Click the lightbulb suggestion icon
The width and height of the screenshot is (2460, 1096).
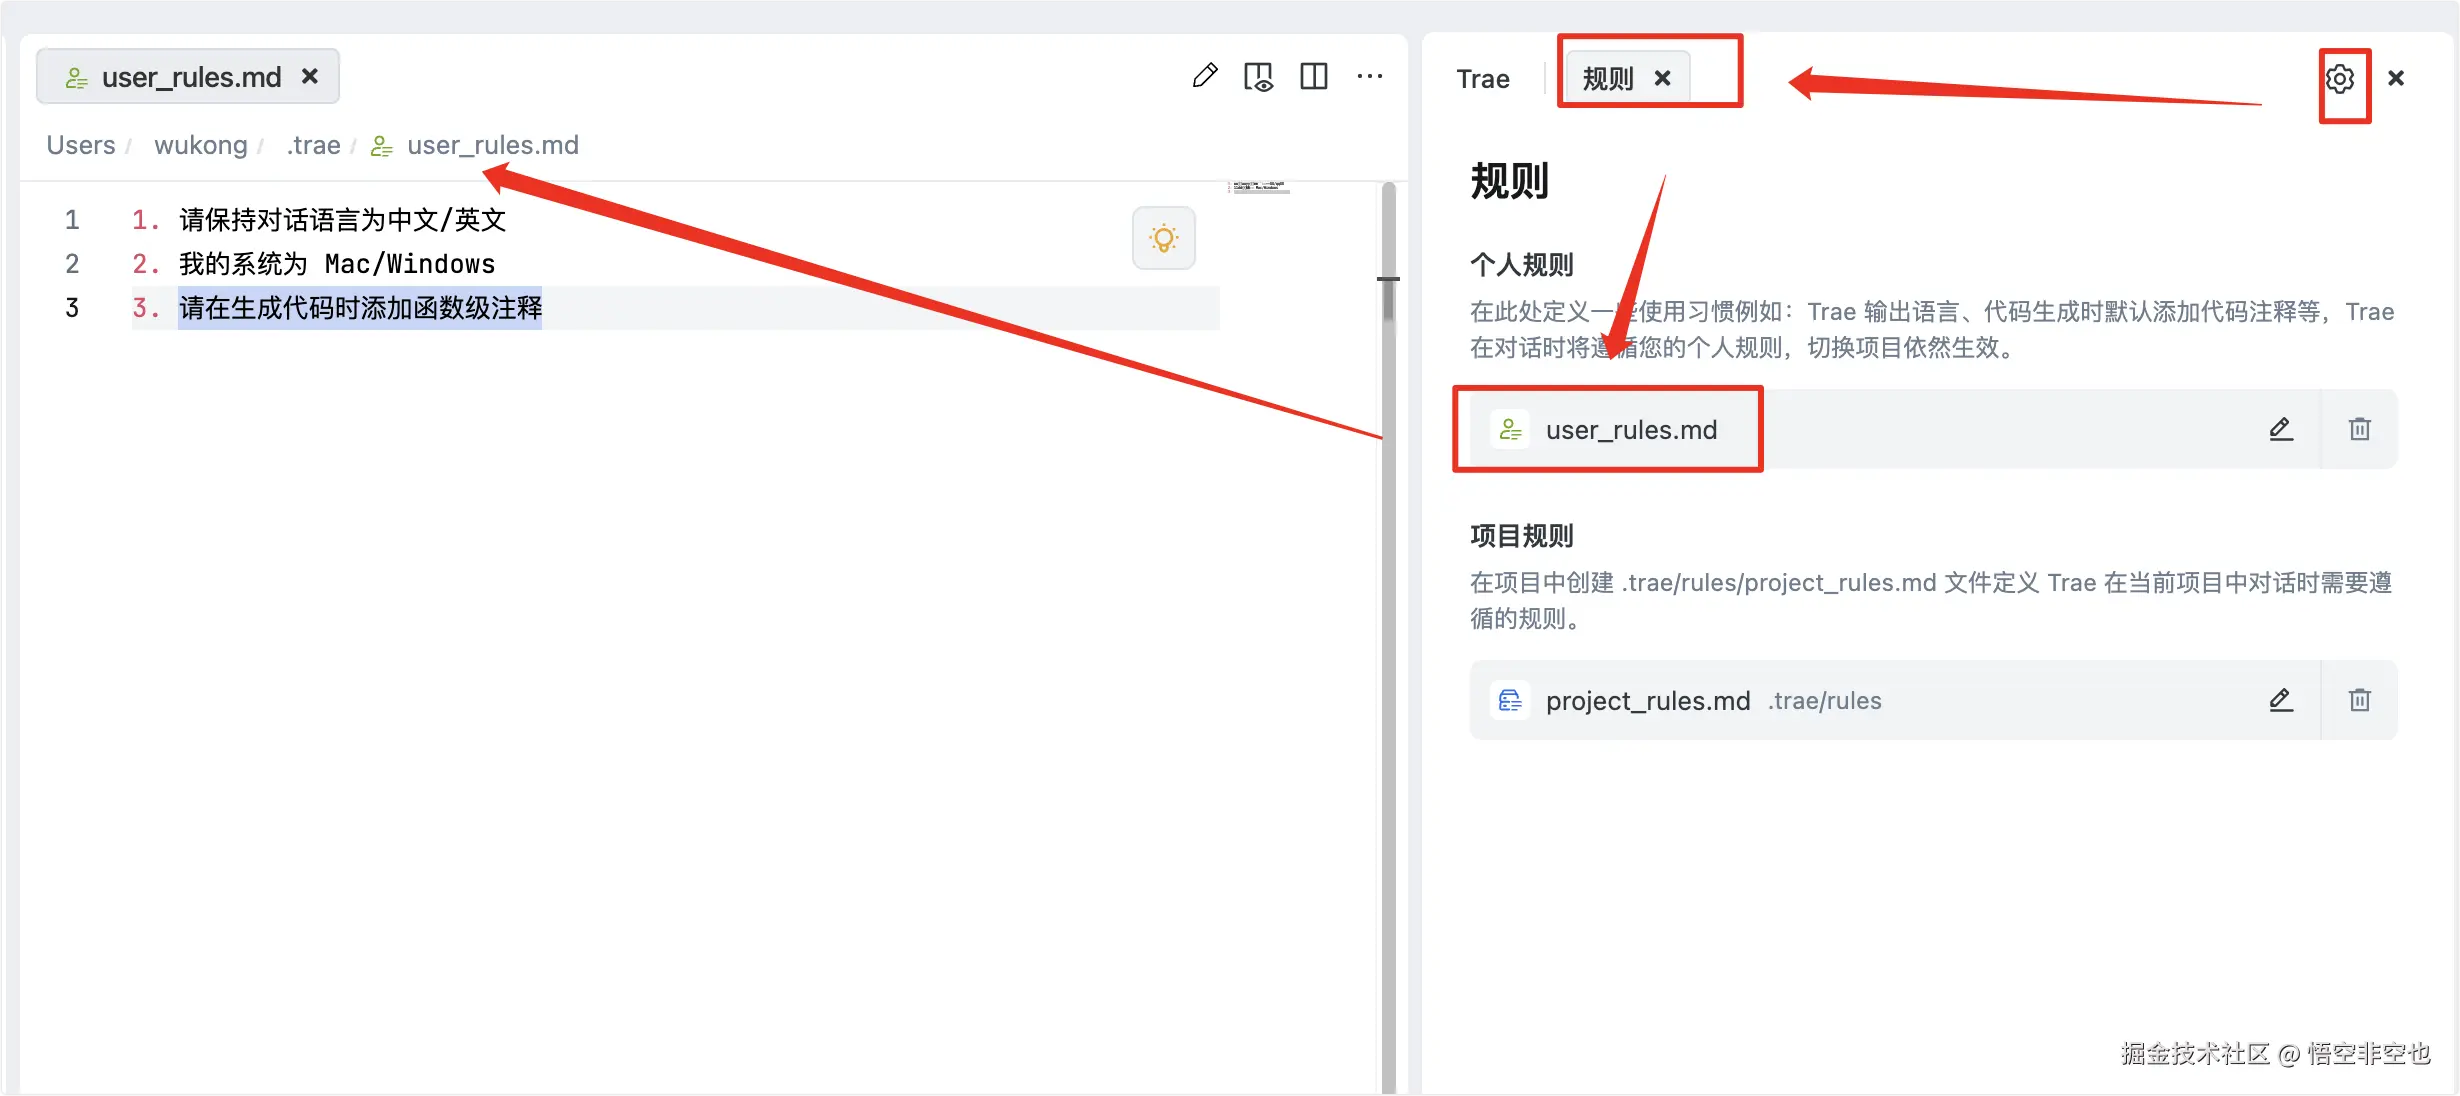tap(1163, 238)
